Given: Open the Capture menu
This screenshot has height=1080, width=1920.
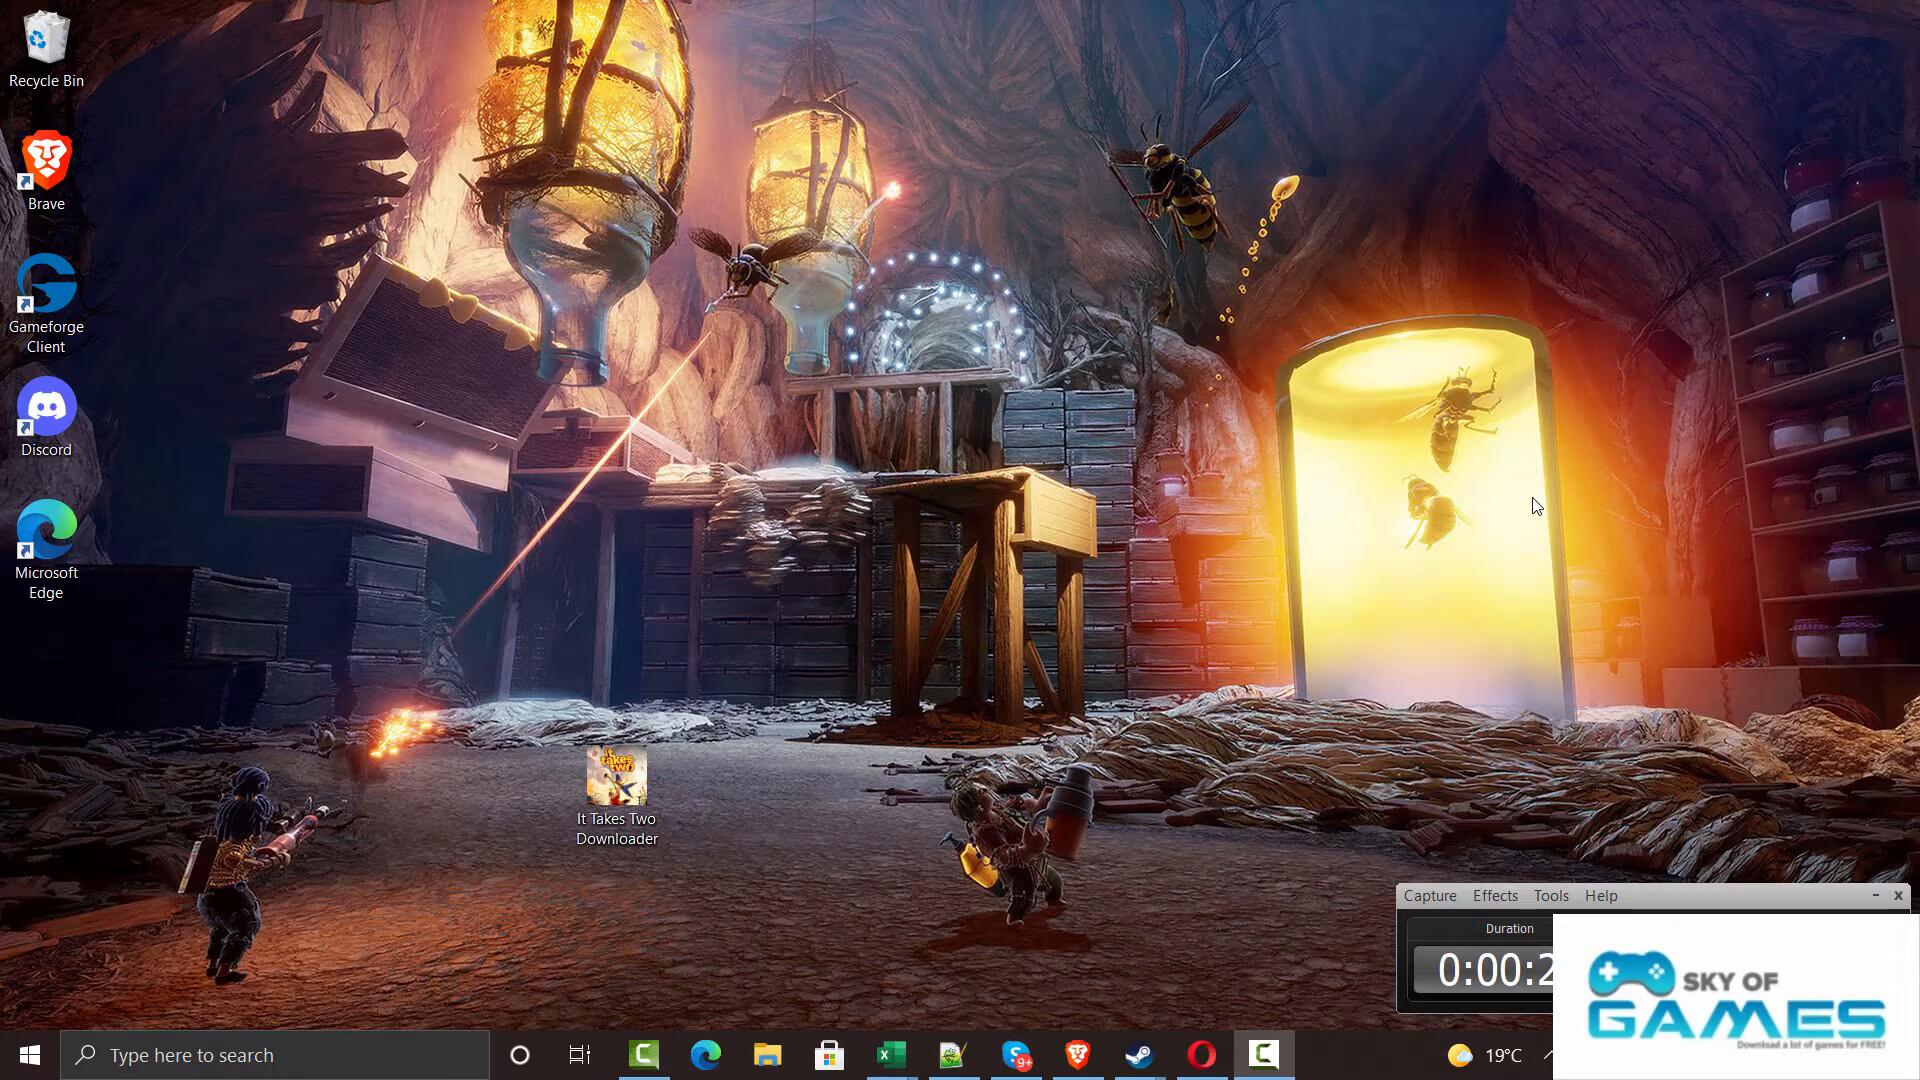Looking at the screenshot, I should point(1430,896).
